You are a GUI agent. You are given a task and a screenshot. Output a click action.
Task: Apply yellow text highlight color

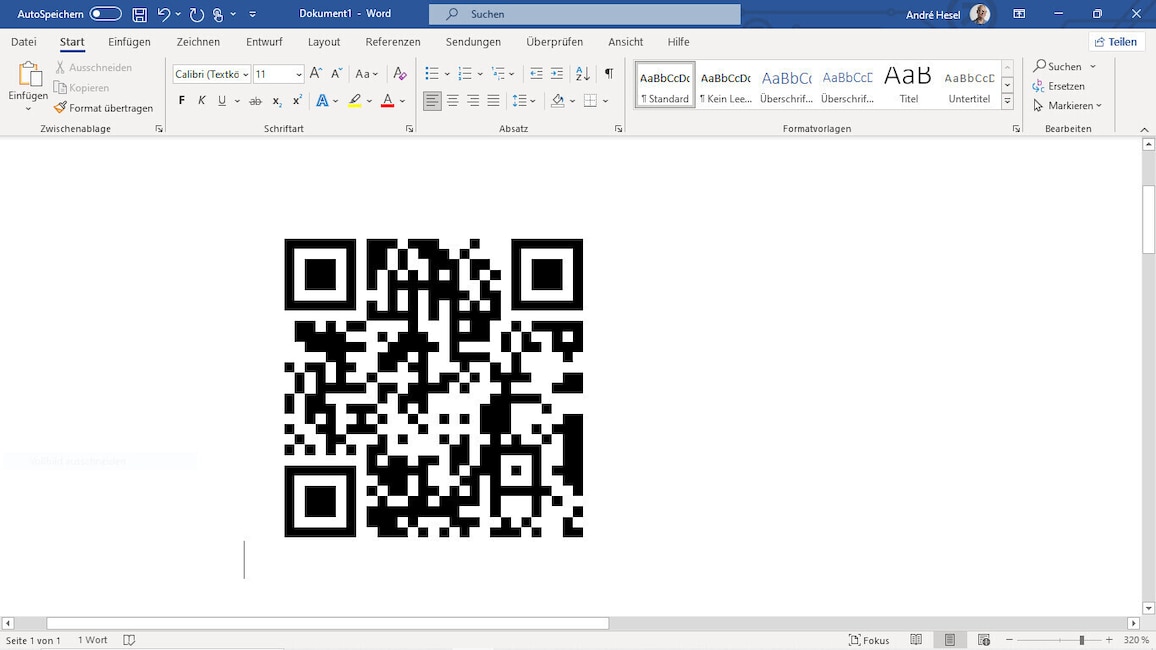pyautogui.click(x=355, y=100)
